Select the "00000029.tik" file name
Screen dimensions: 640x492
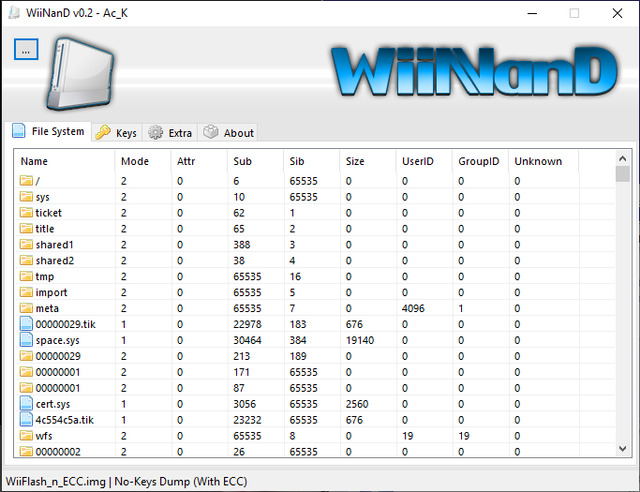(x=65, y=324)
